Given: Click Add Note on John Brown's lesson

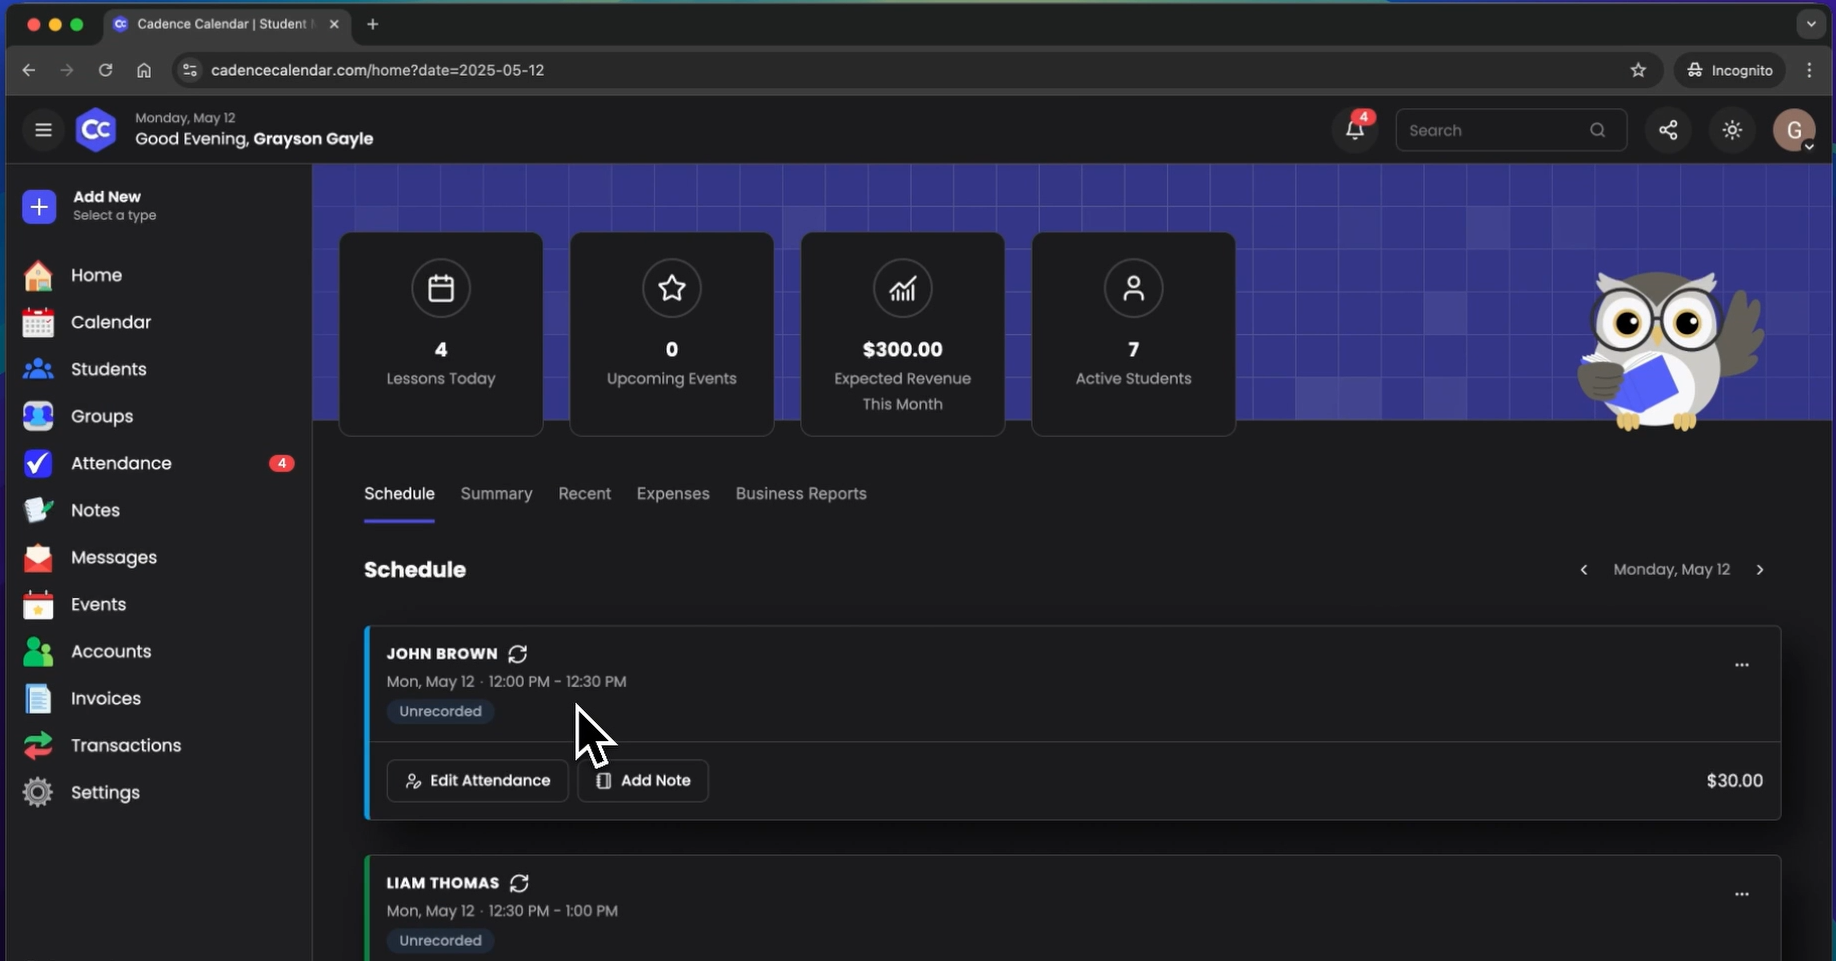Looking at the screenshot, I should coord(643,781).
